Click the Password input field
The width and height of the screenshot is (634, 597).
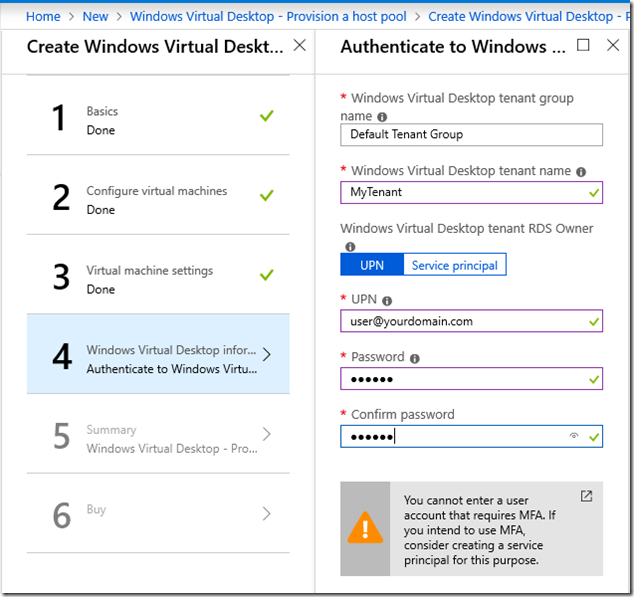pyautogui.click(x=471, y=379)
